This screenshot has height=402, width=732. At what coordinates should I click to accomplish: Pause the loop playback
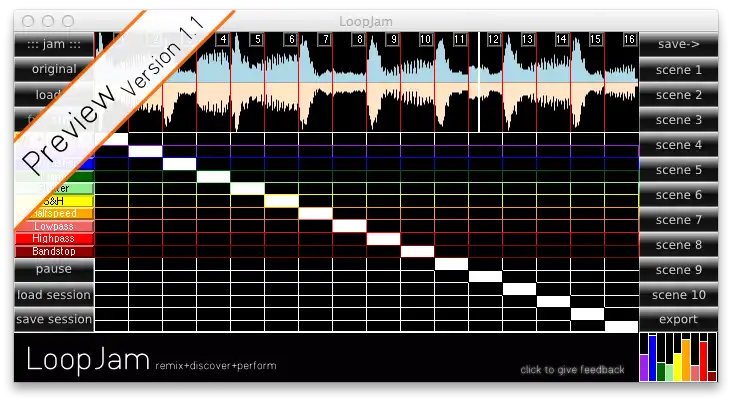click(x=54, y=269)
